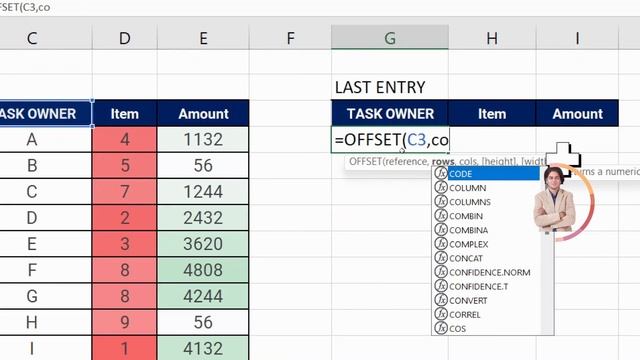Select column F header
The image size is (640, 360).
coord(290,38)
